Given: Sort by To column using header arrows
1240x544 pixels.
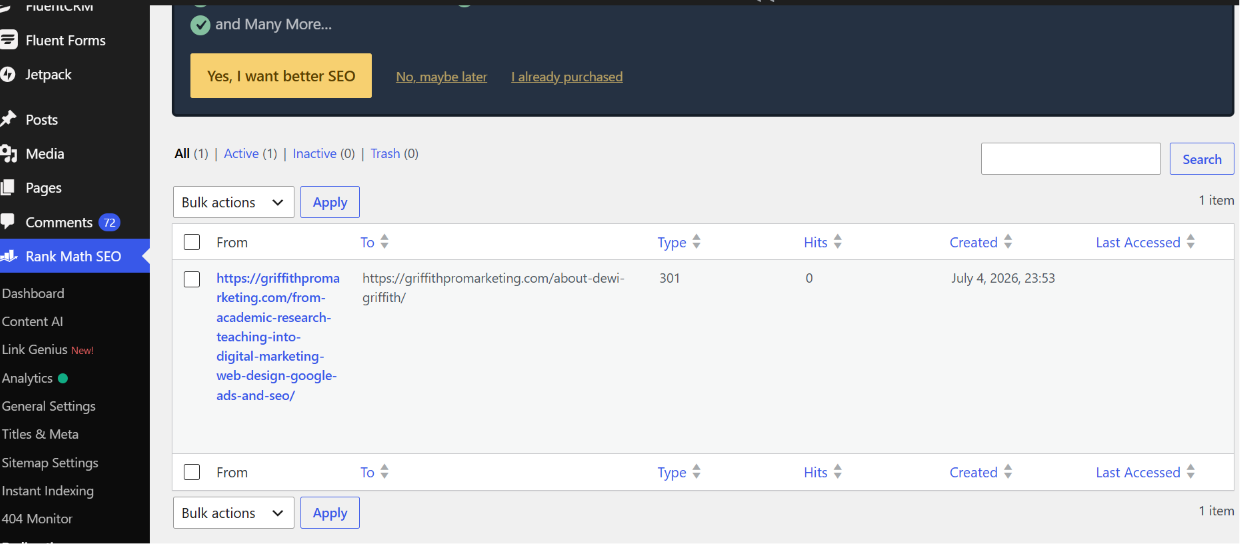Looking at the screenshot, I should point(384,242).
